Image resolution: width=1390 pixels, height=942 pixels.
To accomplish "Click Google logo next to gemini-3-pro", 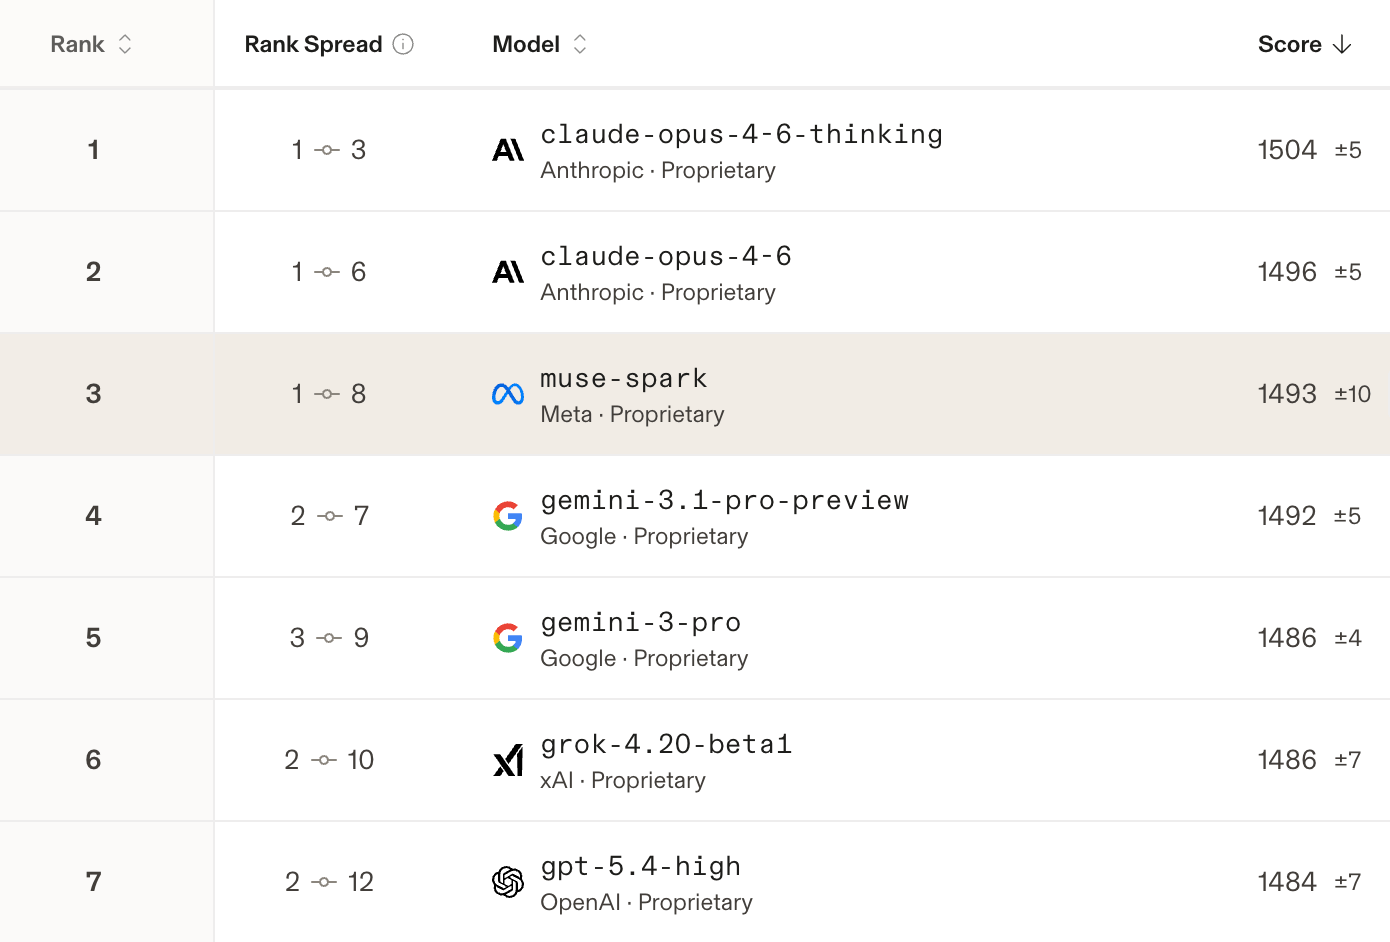I will pyautogui.click(x=508, y=638).
